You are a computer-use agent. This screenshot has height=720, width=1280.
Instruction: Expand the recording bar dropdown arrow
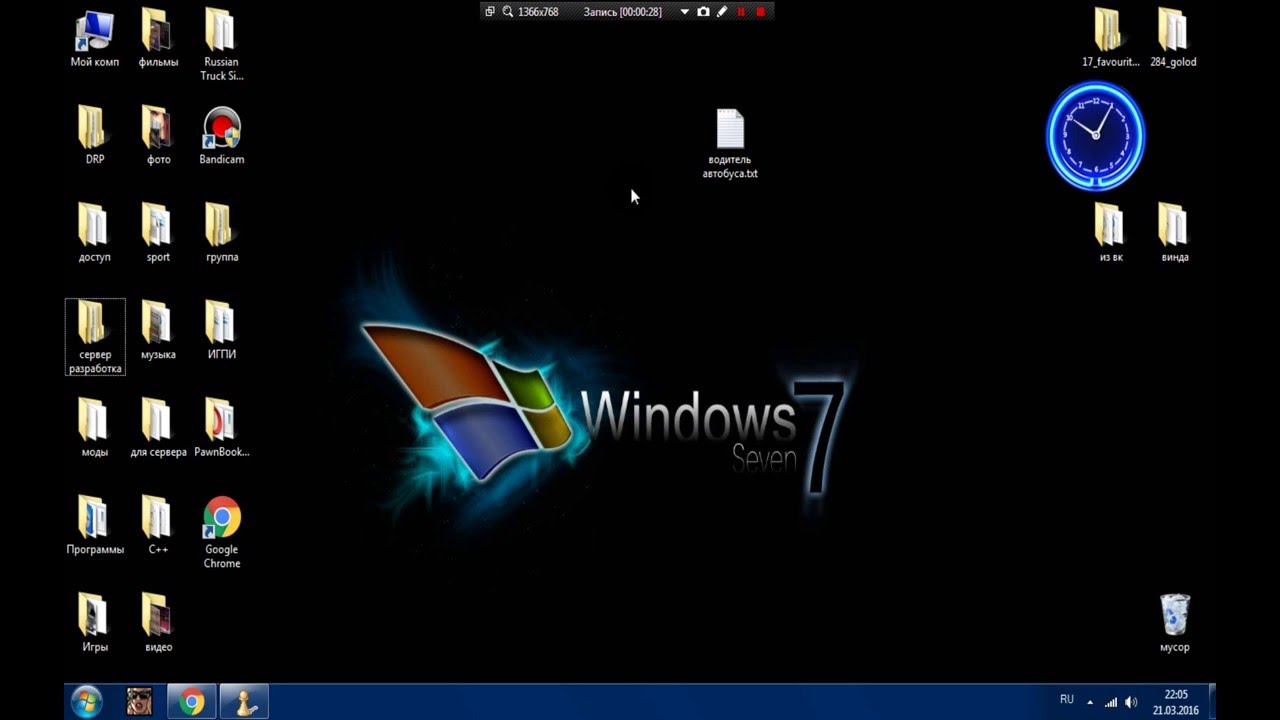(x=685, y=12)
